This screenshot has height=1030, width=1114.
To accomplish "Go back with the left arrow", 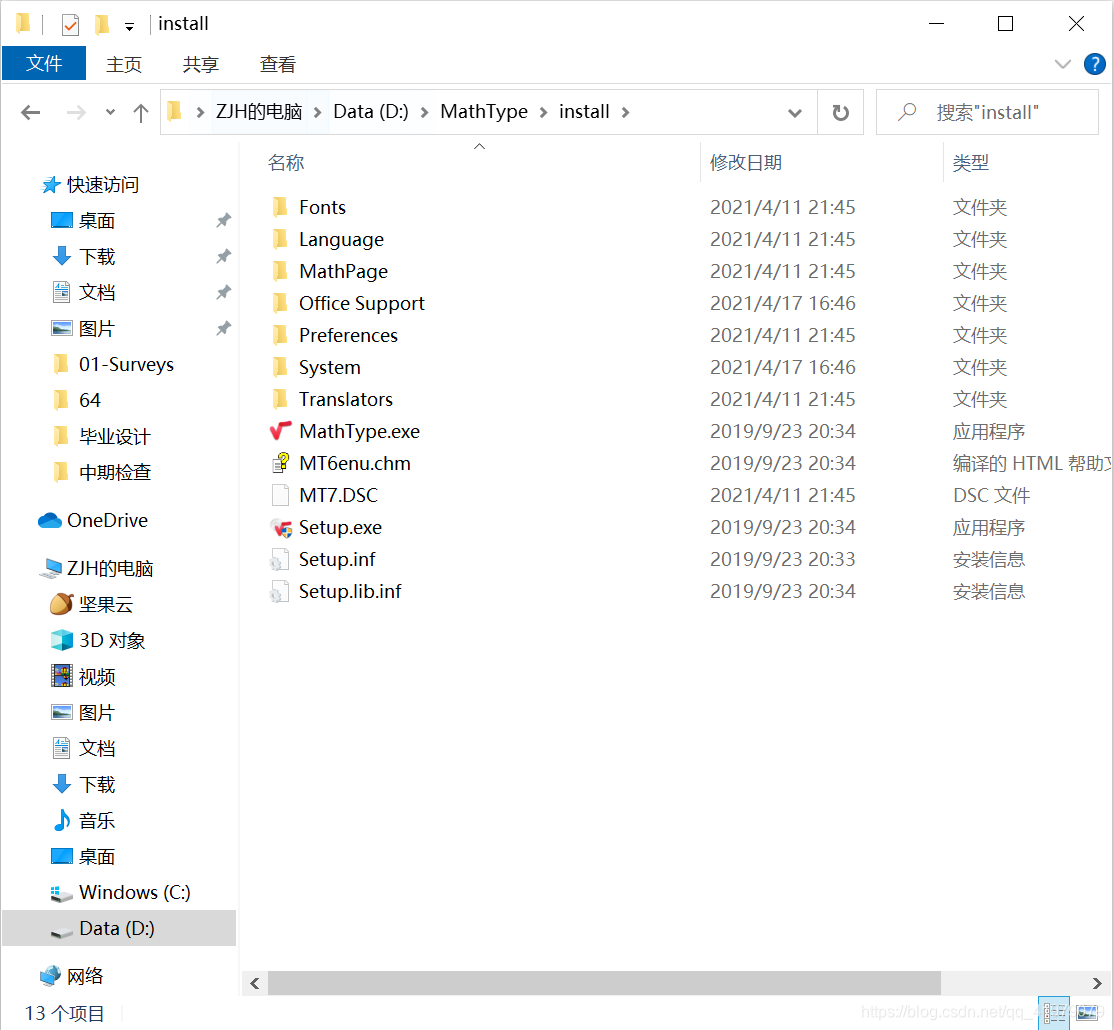I will (31, 112).
